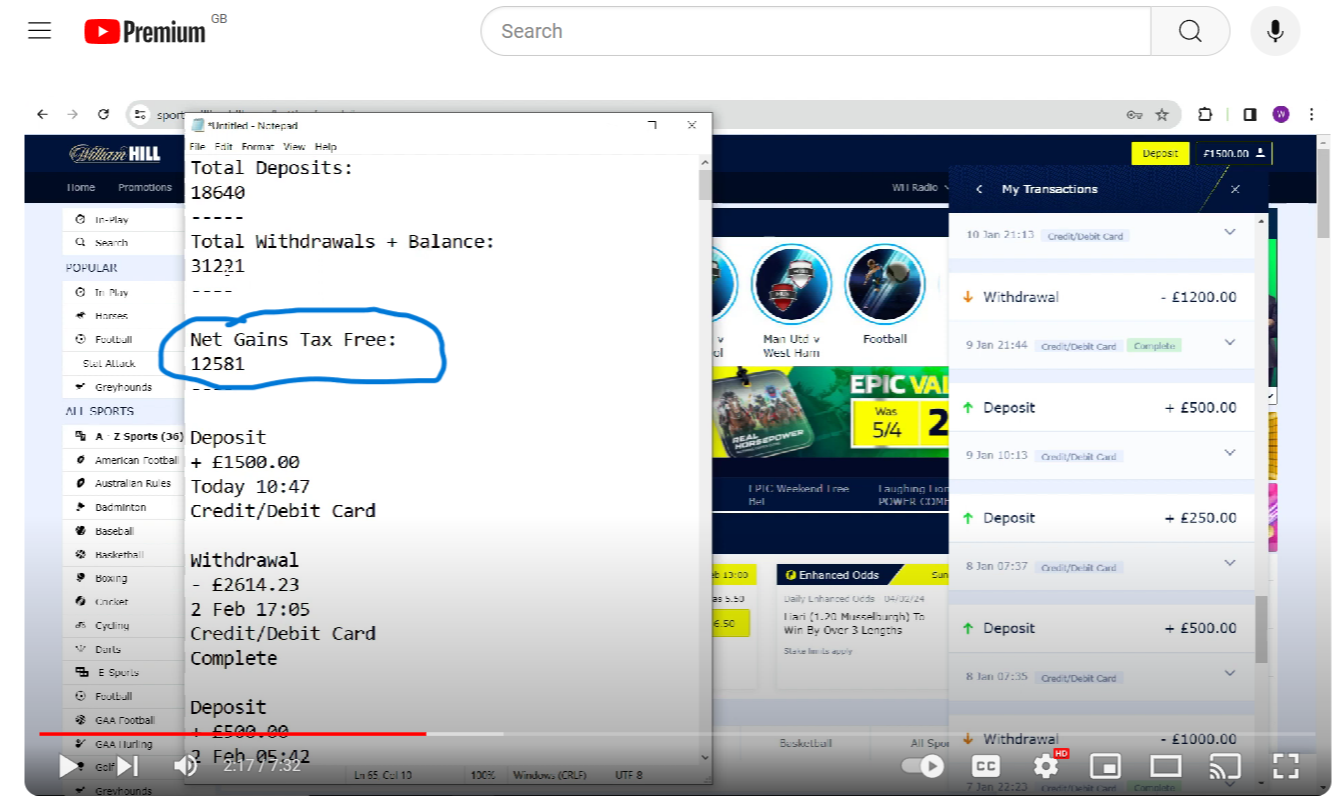This screenshot has width=1339, height=798.
Task: Select Badminton in sidebar
Action: tap(120, 507)
